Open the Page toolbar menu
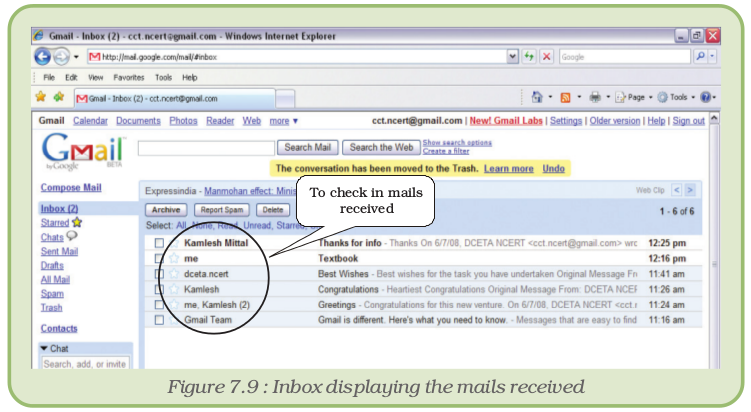The width and height of the screenshot is (751, 412). click(634, 97)
